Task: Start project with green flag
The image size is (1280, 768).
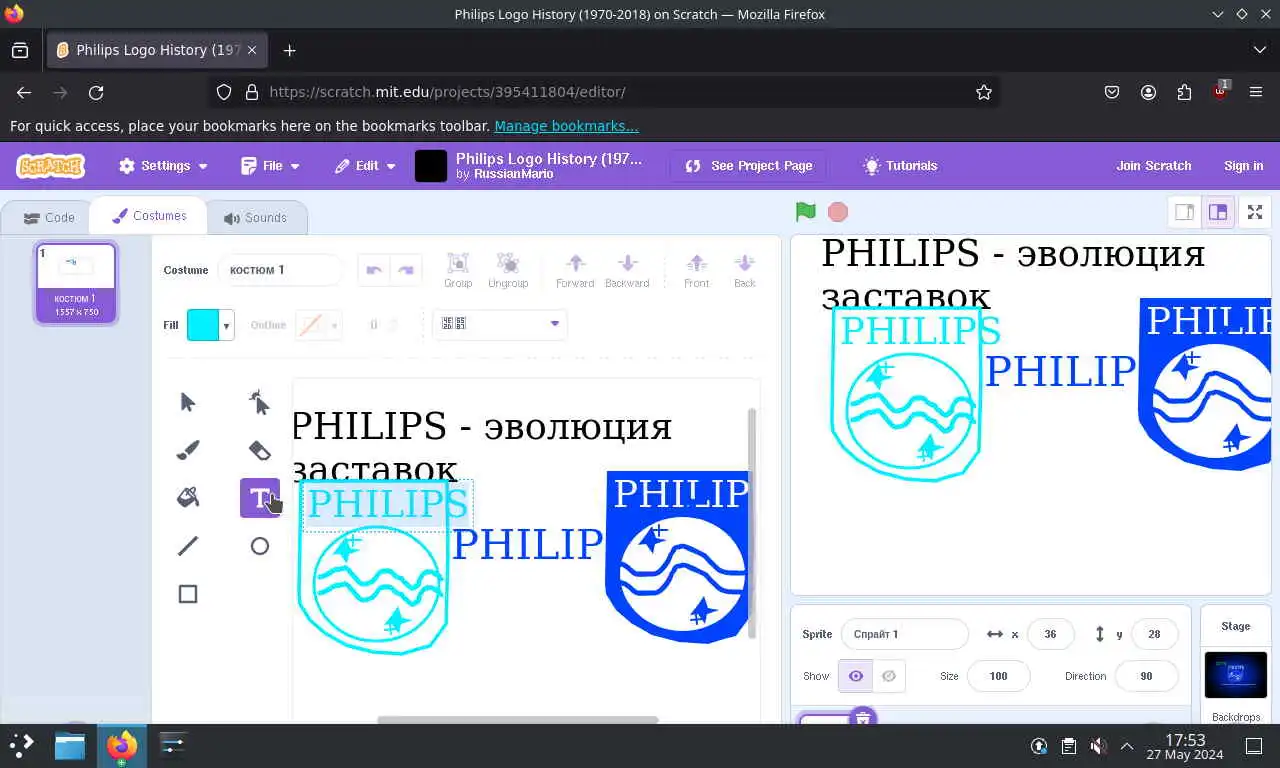Action: (x=806, y=212)
